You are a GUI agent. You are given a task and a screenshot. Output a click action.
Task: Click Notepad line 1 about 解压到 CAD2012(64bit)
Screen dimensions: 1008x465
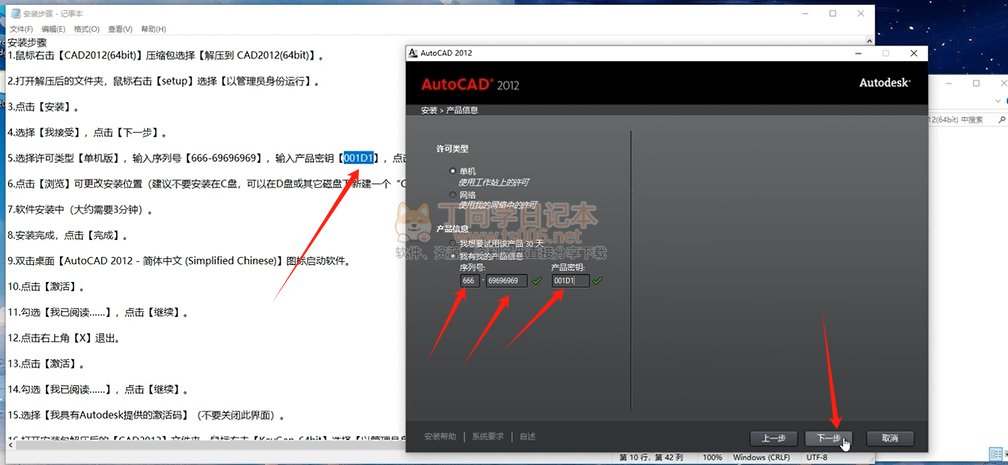(x=165, y=55)
